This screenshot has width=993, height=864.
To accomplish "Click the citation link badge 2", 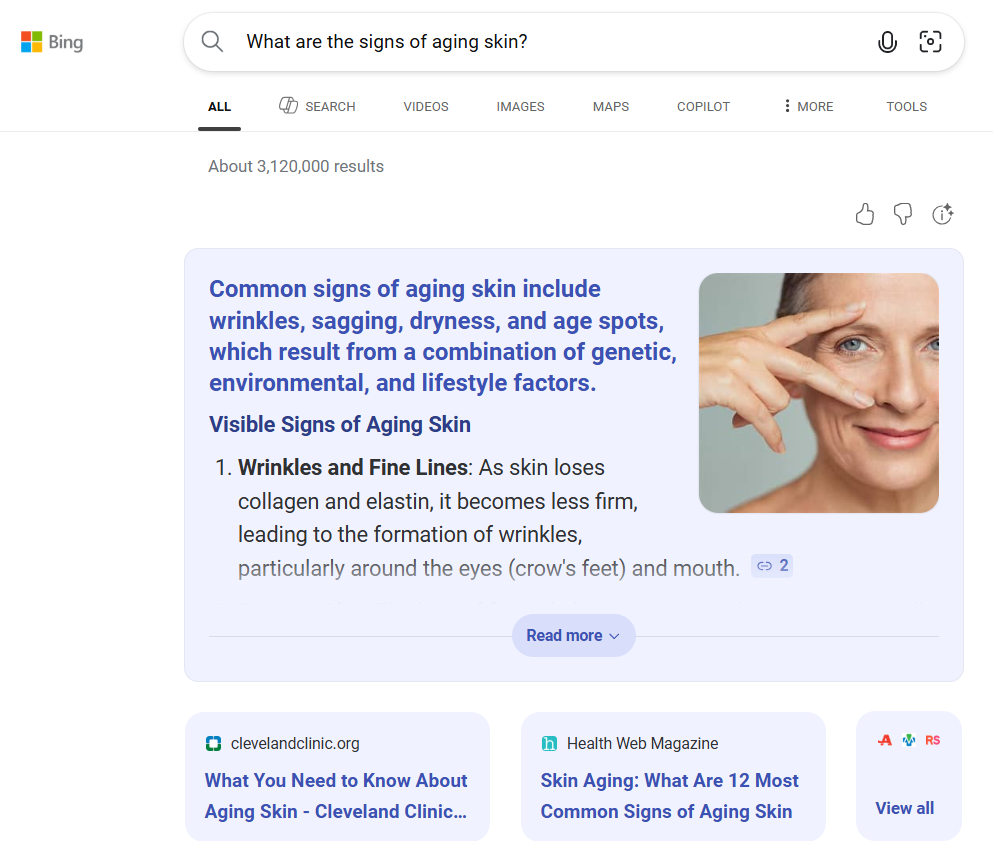I will pyautogui.click(x=772, y=566).
